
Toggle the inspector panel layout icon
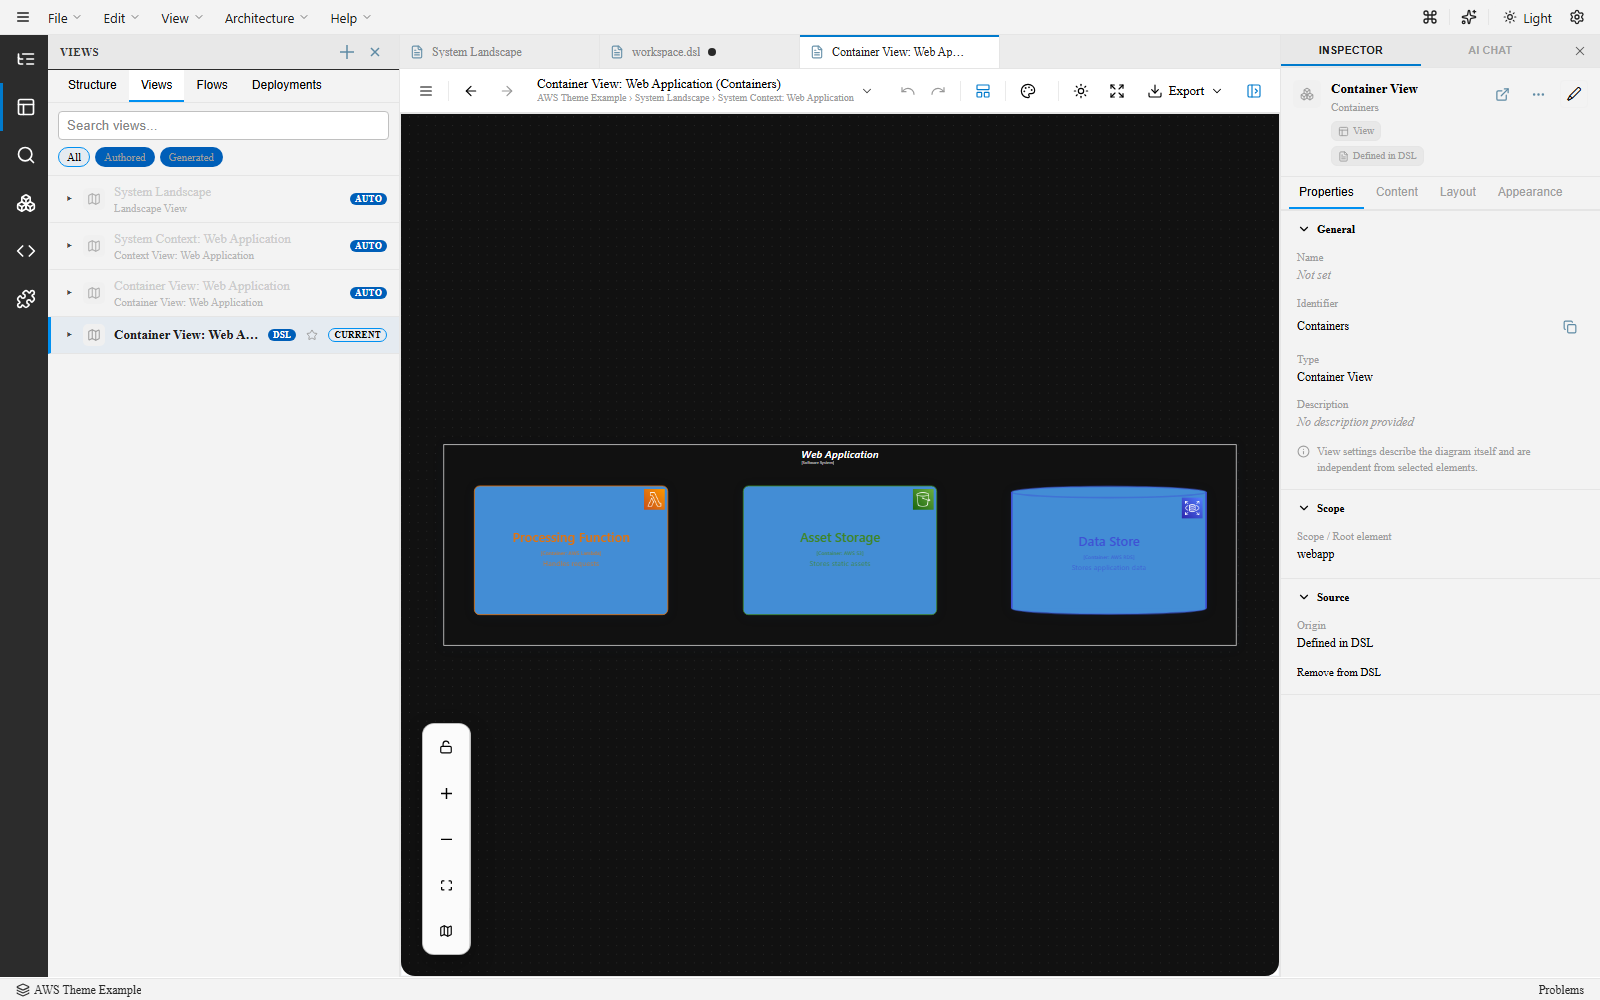[x=1254, y=91]
